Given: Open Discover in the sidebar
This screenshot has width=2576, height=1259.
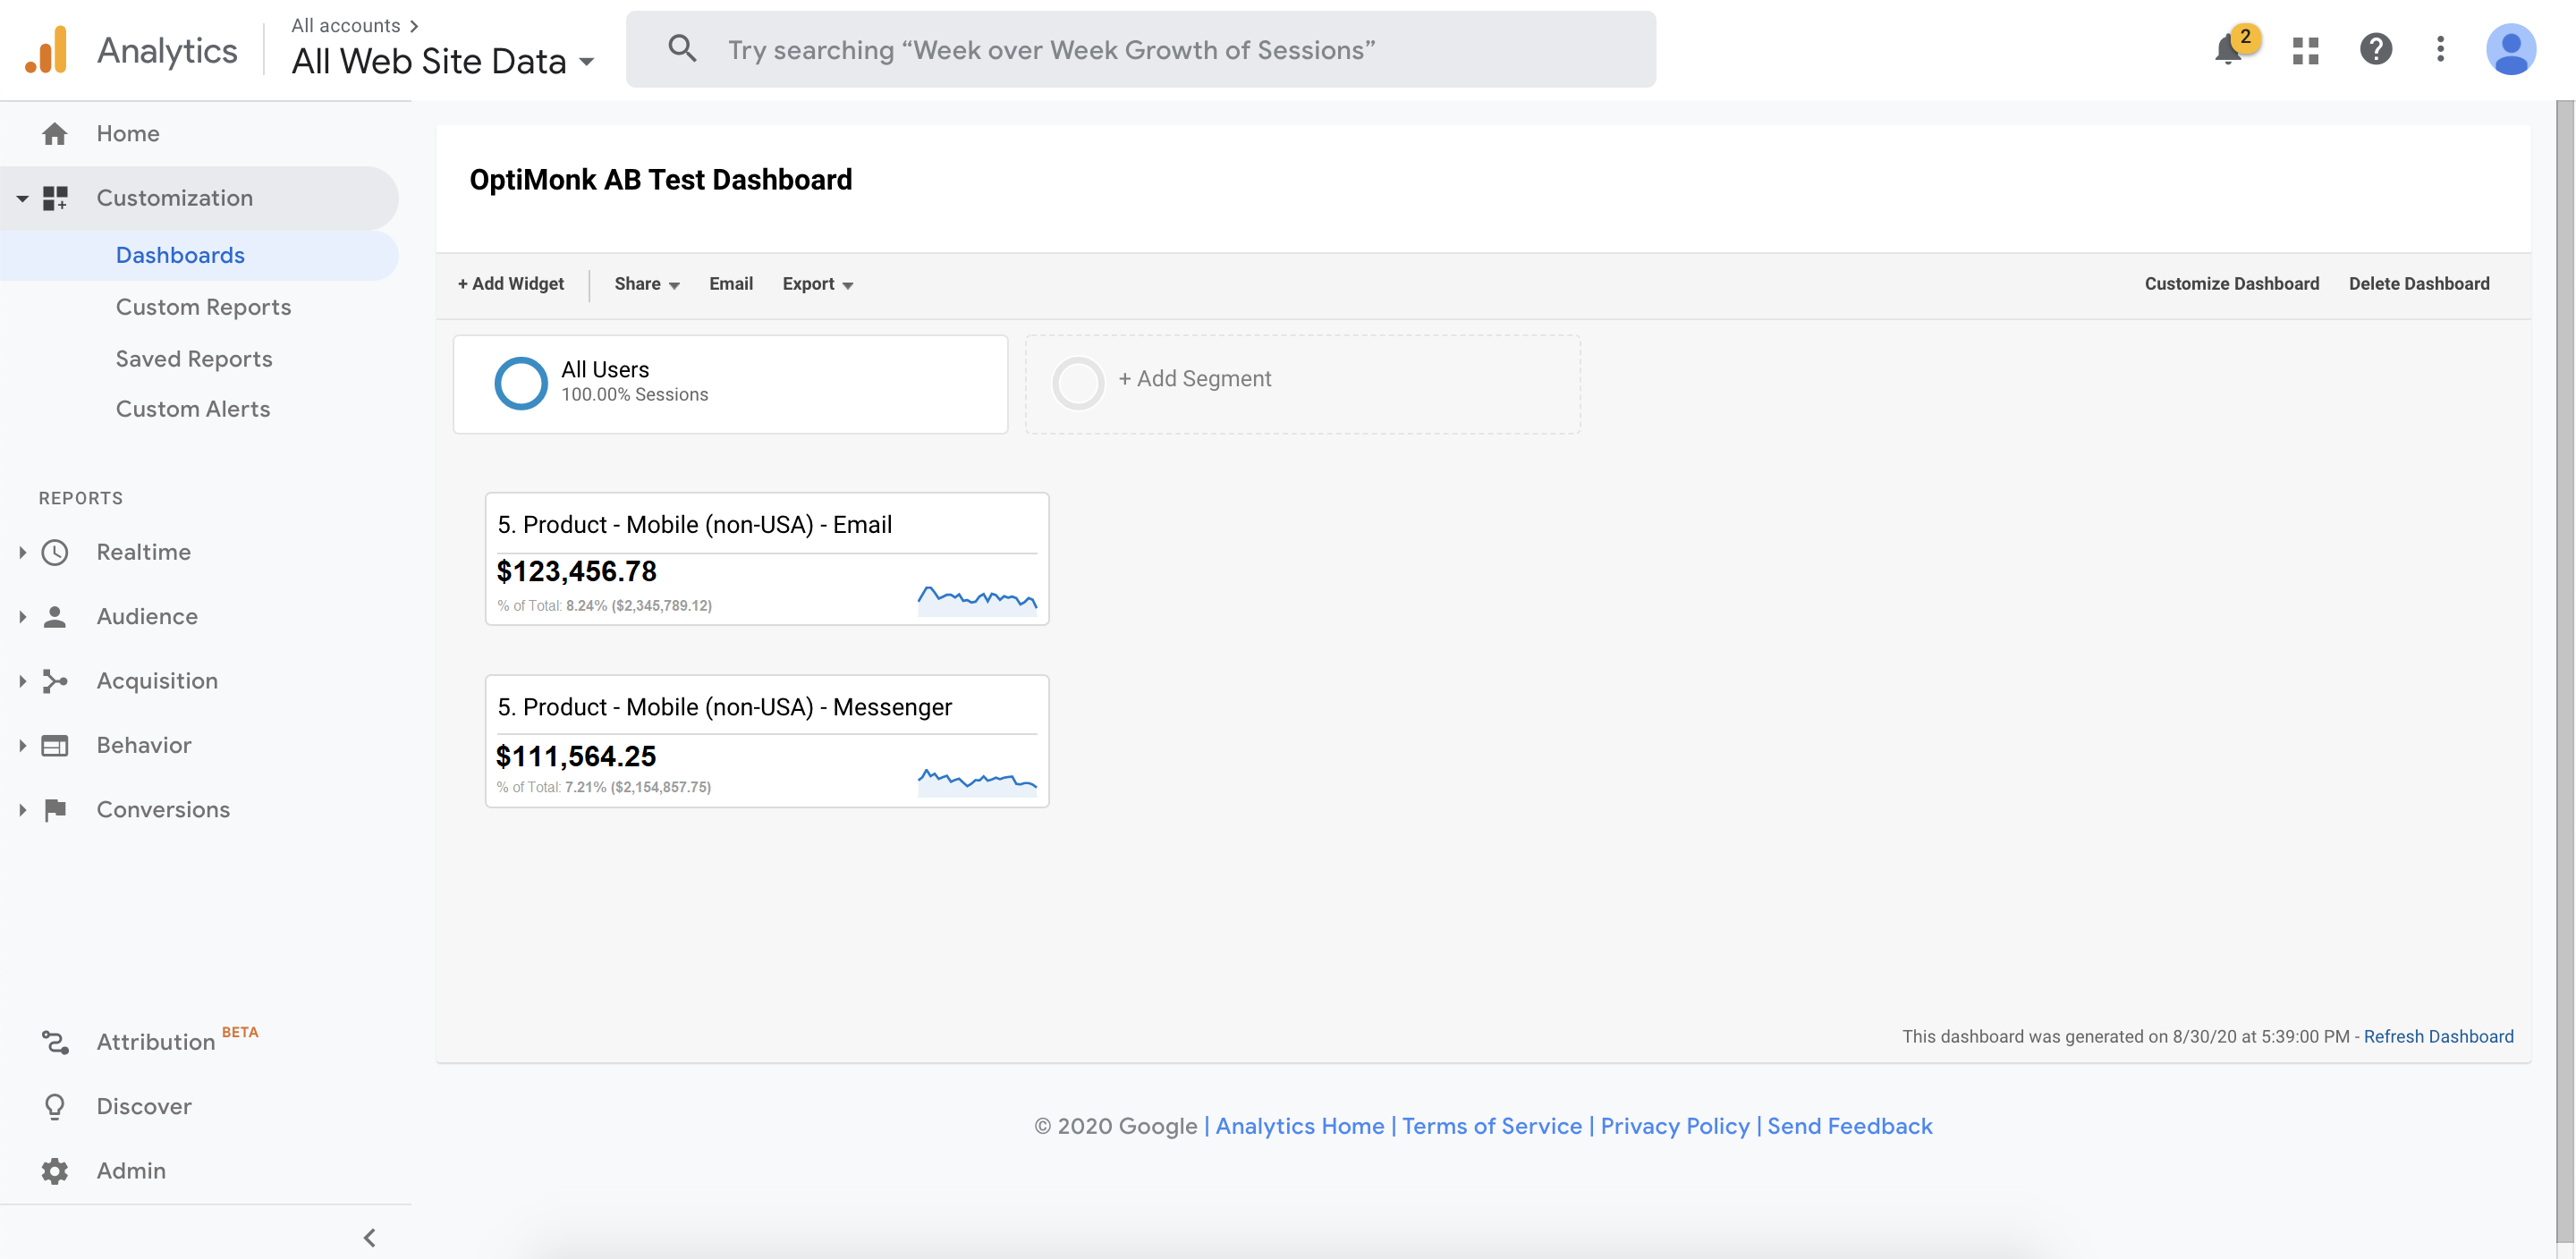Looking at the screenshot, I should click(144, 1106).
